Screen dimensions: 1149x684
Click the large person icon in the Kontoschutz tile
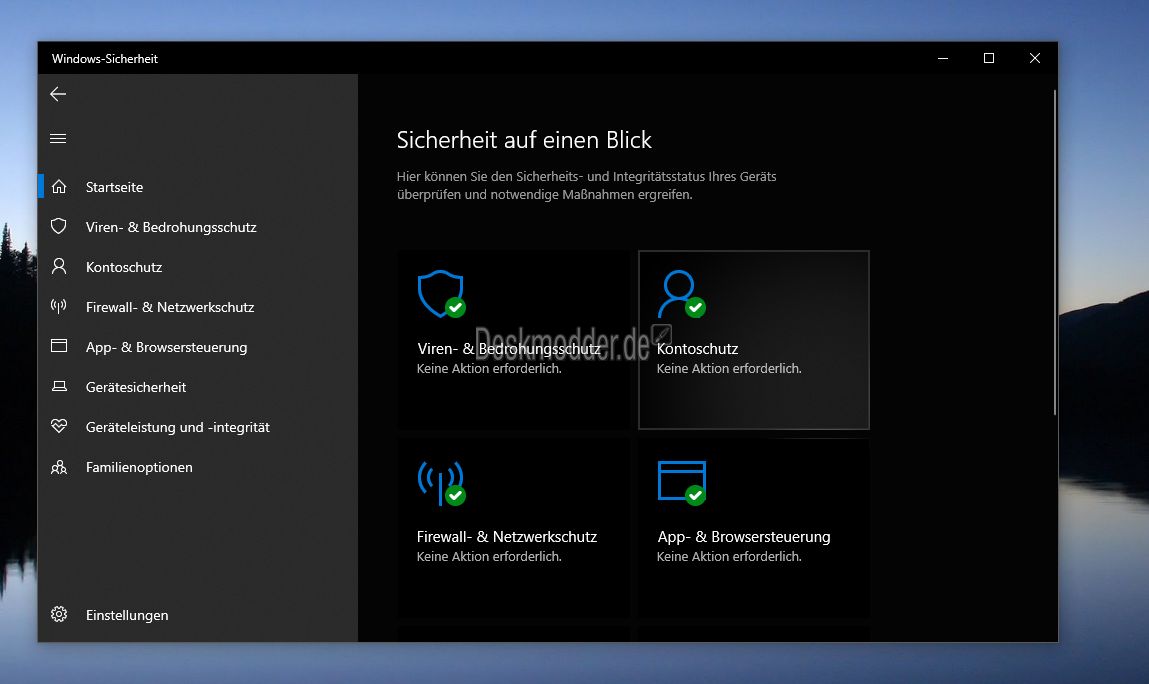click(681, 294)
